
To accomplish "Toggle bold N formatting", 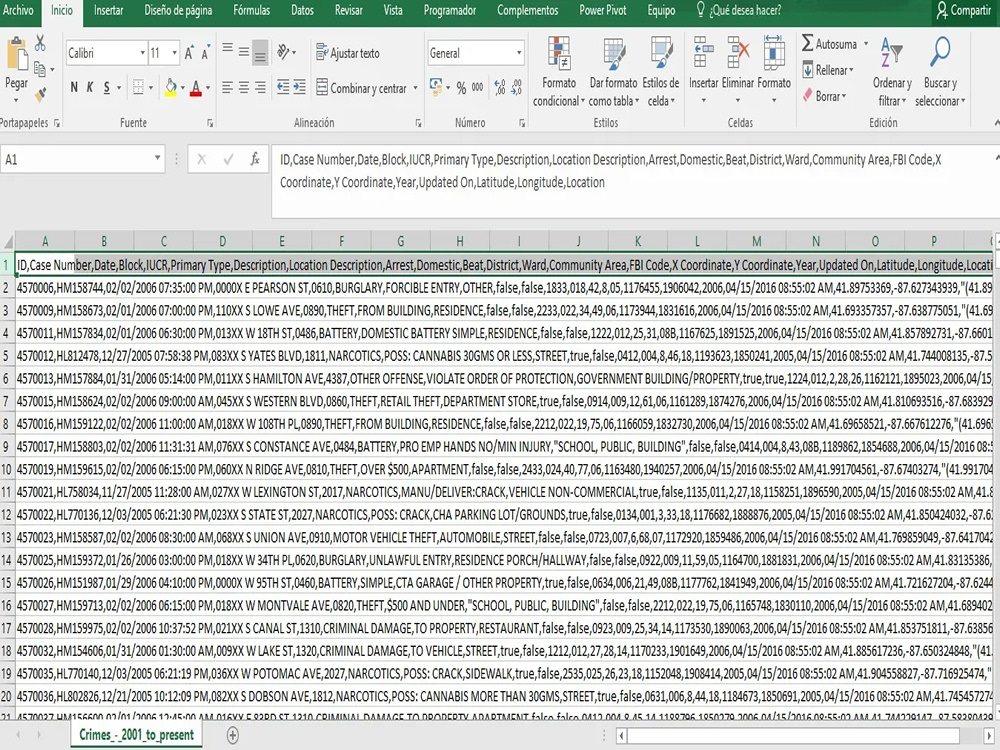I will (x=74, y=87).
